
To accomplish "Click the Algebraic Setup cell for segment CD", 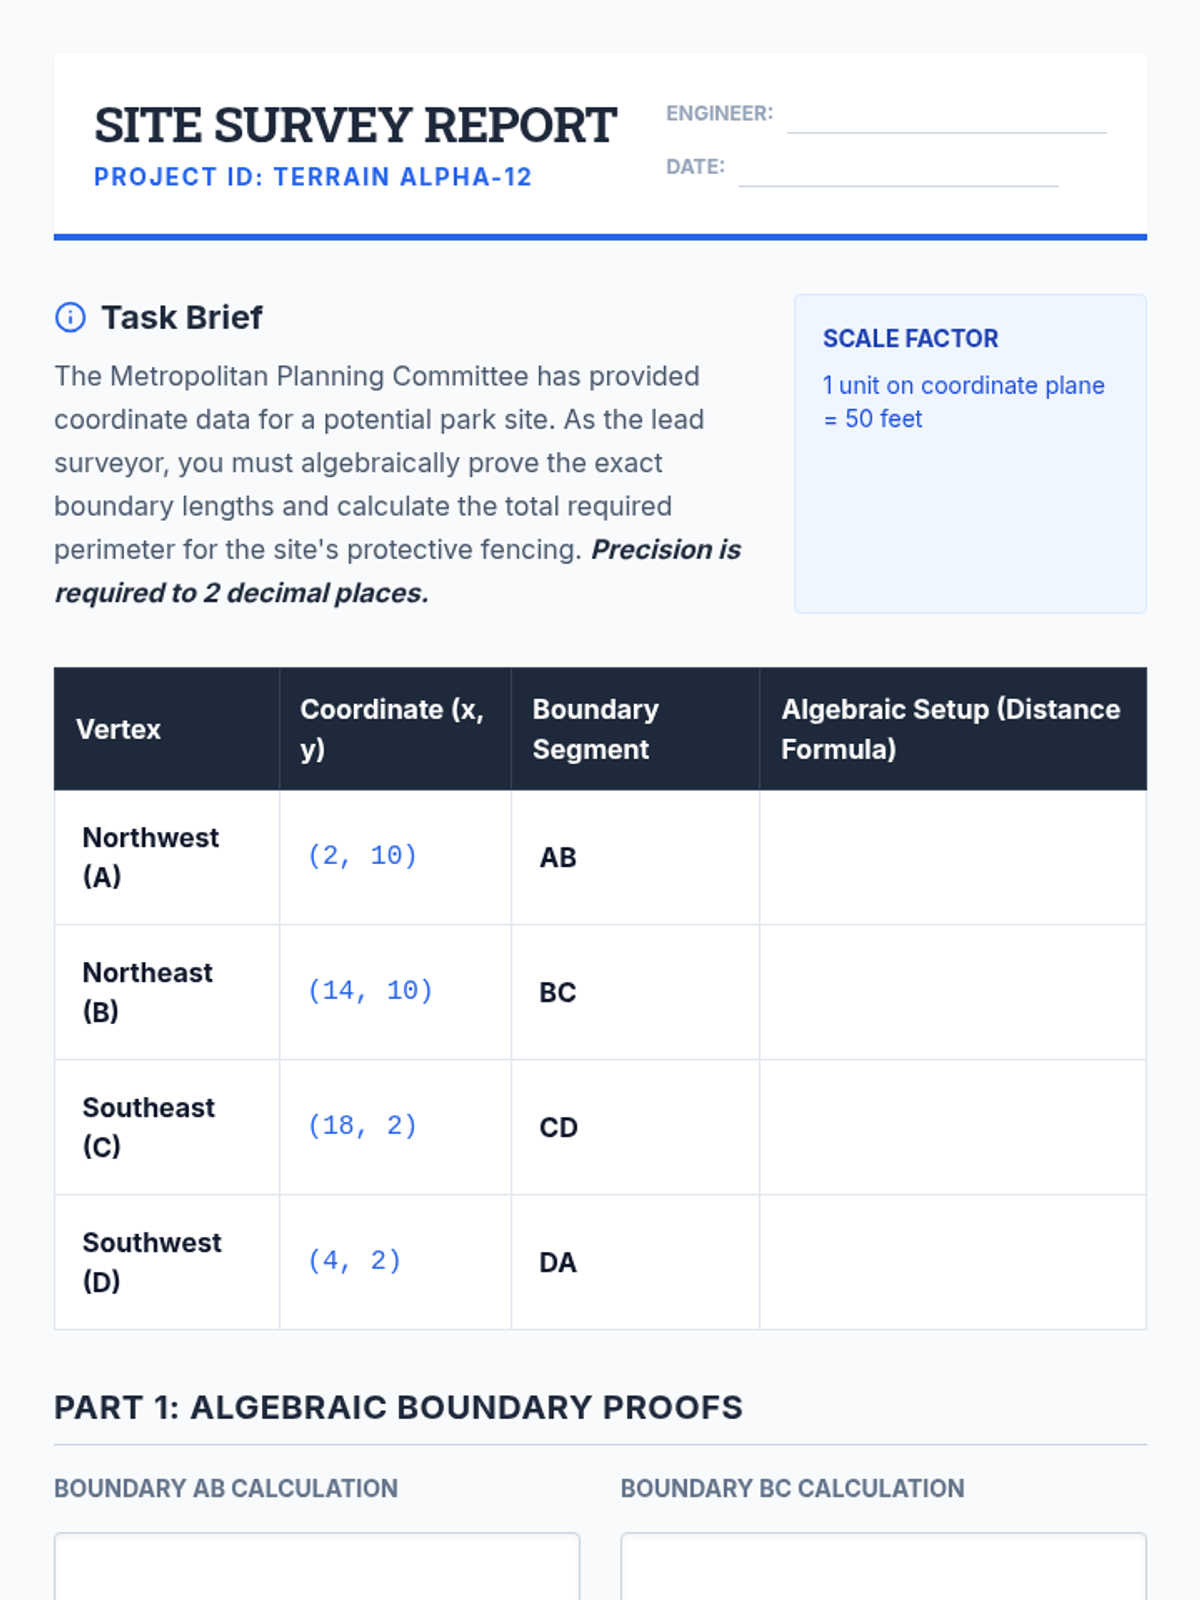I will tap(952, 1127).
